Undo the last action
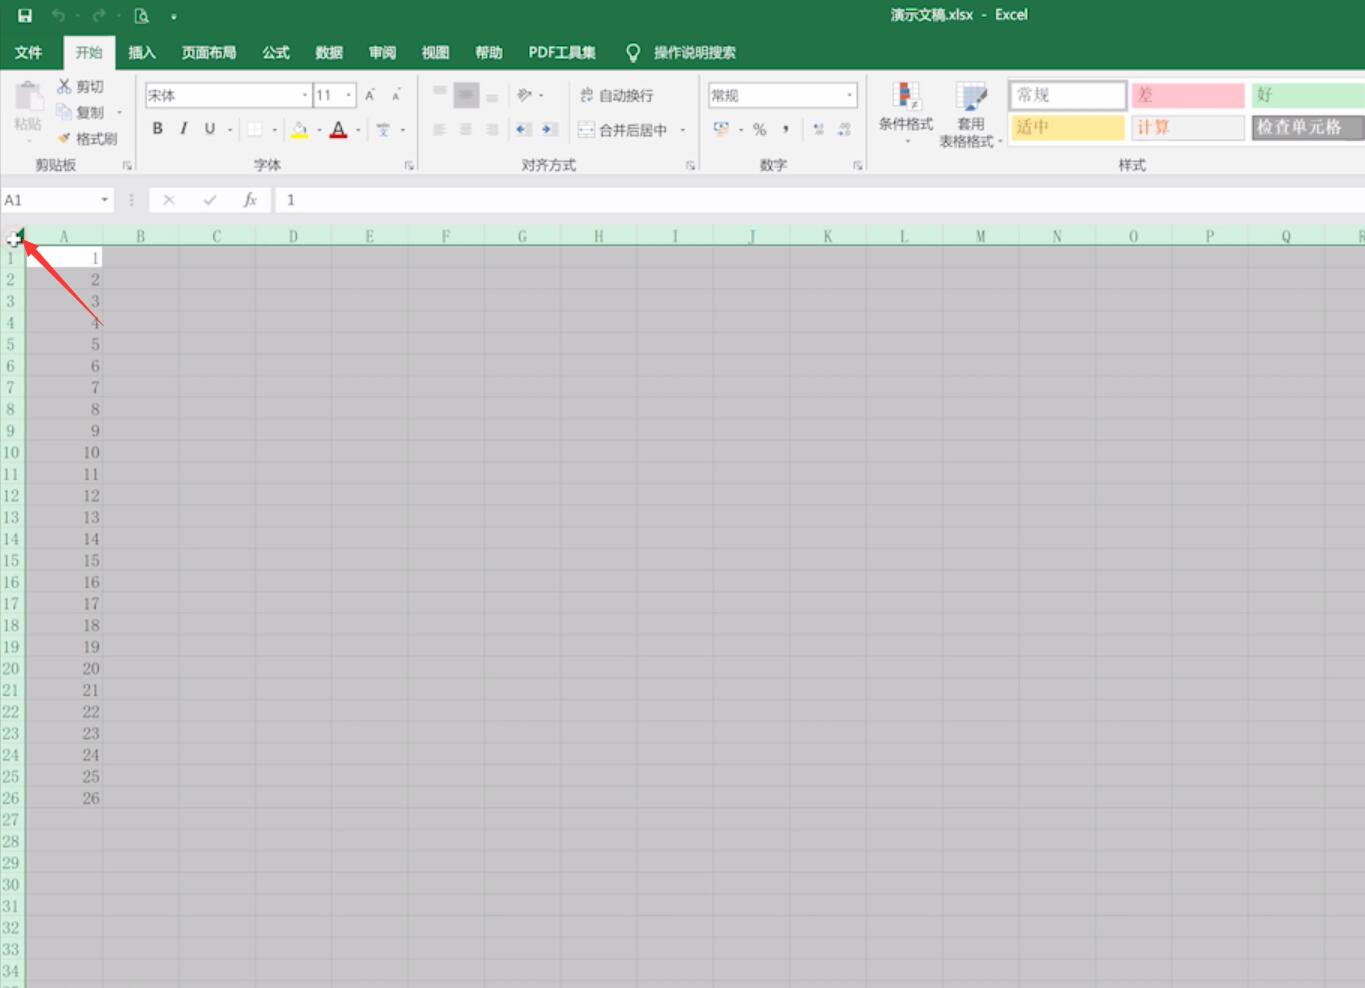 coord(58,15)
